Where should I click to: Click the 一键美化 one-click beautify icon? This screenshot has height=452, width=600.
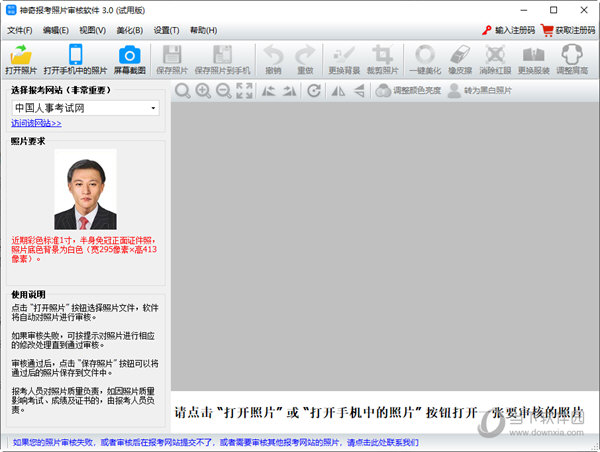pyautogui.click(x=424, y=55)
